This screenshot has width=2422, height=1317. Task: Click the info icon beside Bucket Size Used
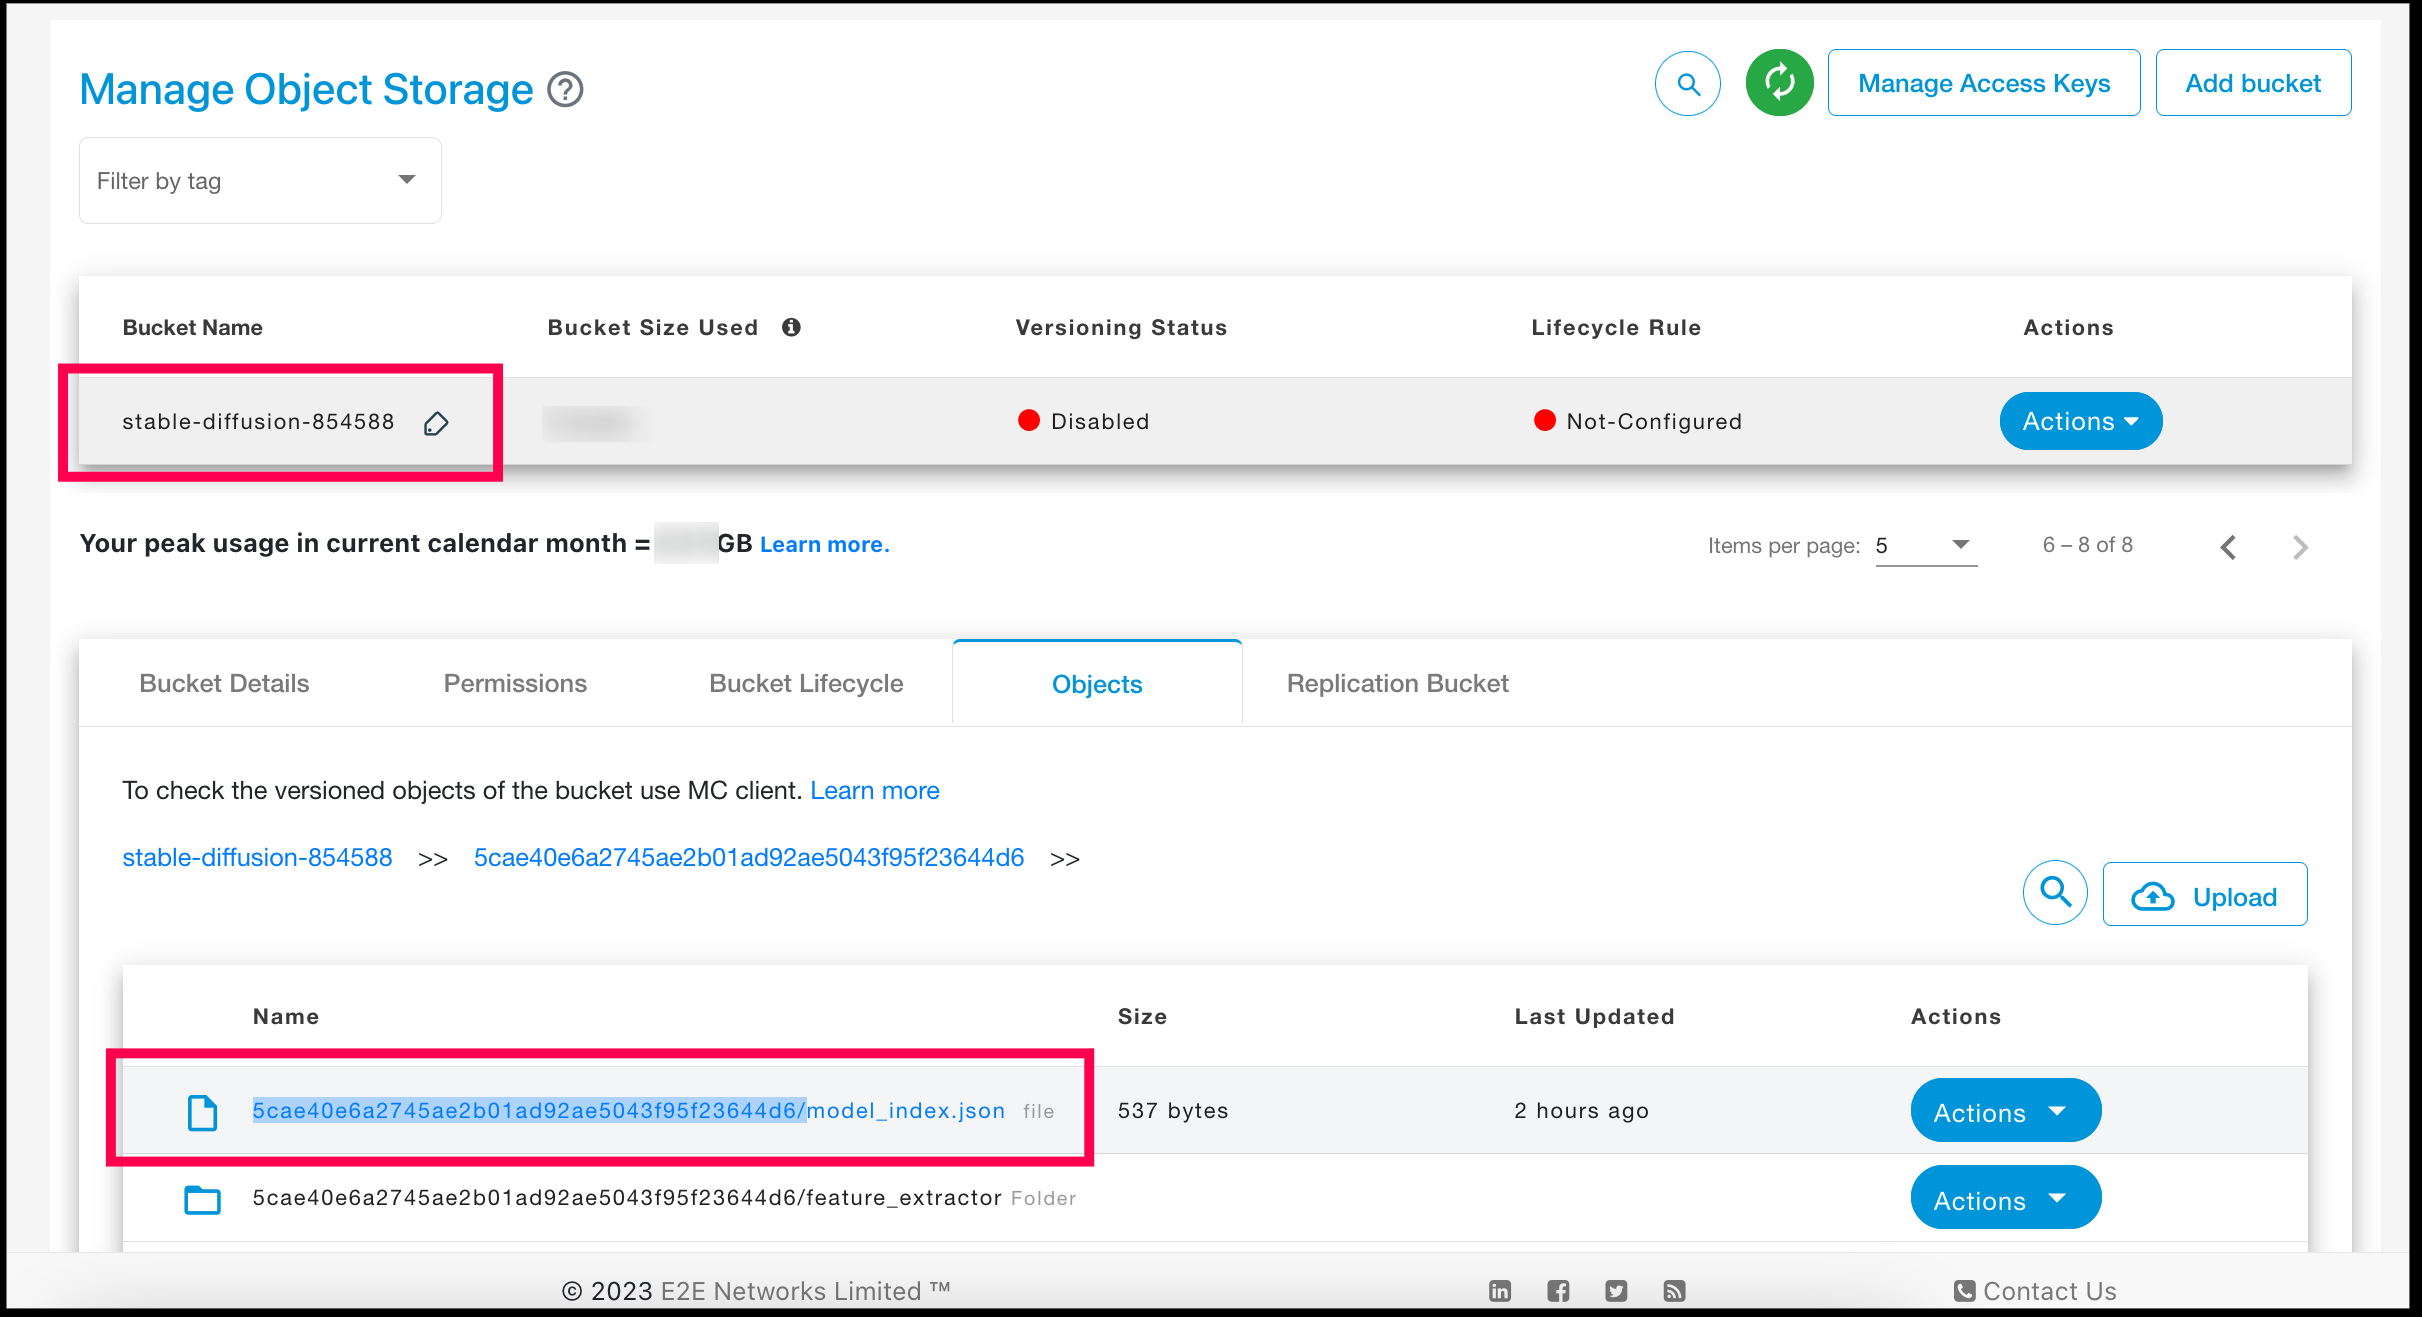point(791,327)
